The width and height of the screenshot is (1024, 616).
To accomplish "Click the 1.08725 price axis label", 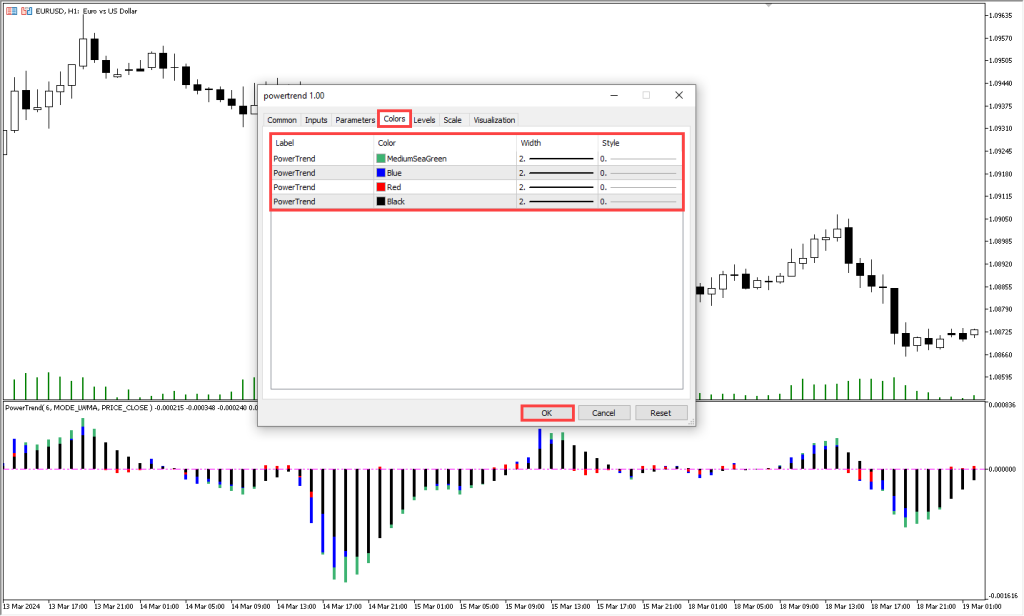I will point(1000,332).
